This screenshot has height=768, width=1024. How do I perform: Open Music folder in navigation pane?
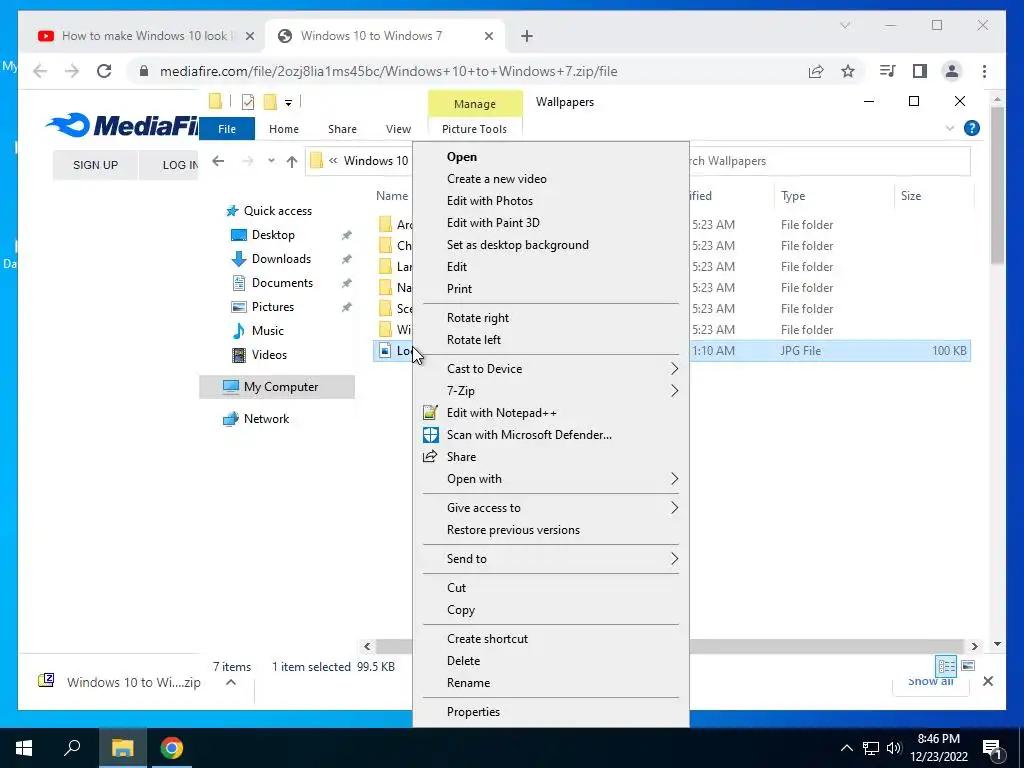(268, 331)
